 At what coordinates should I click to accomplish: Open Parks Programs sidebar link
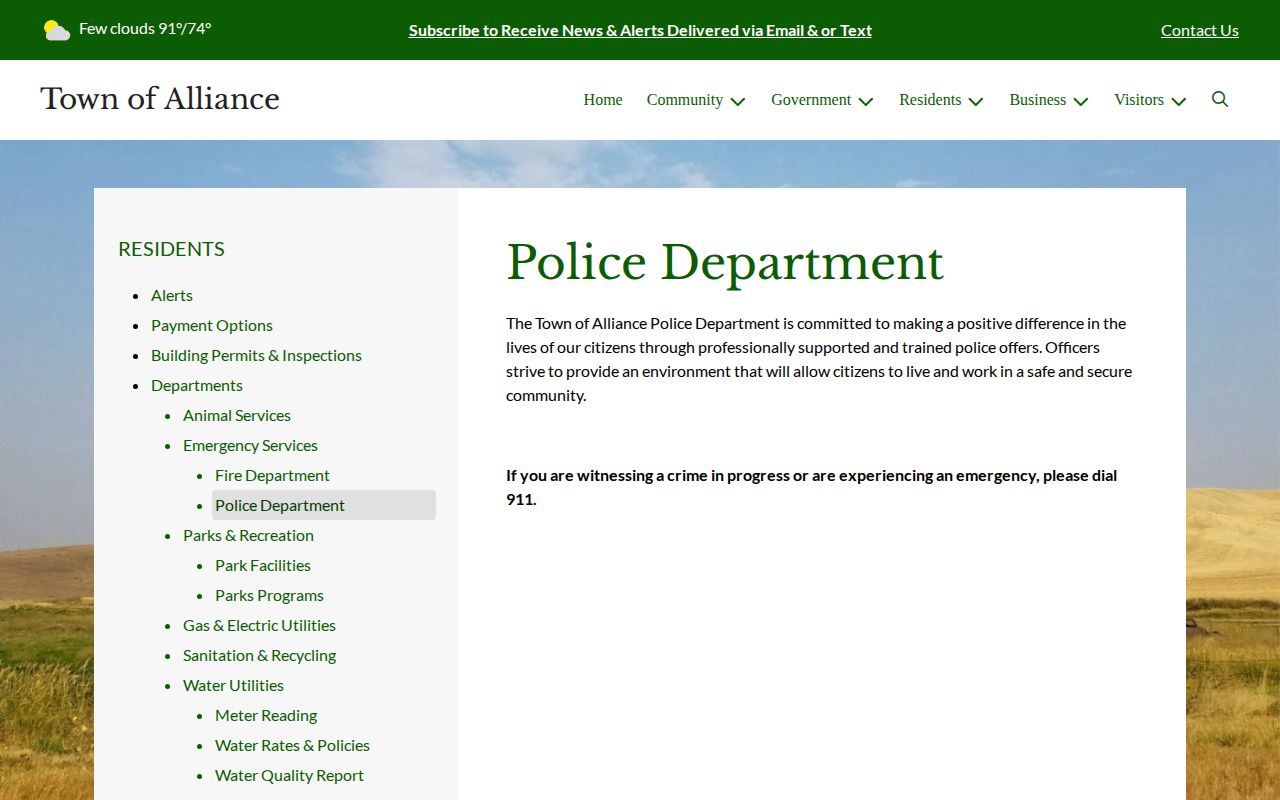pos(269,595)
